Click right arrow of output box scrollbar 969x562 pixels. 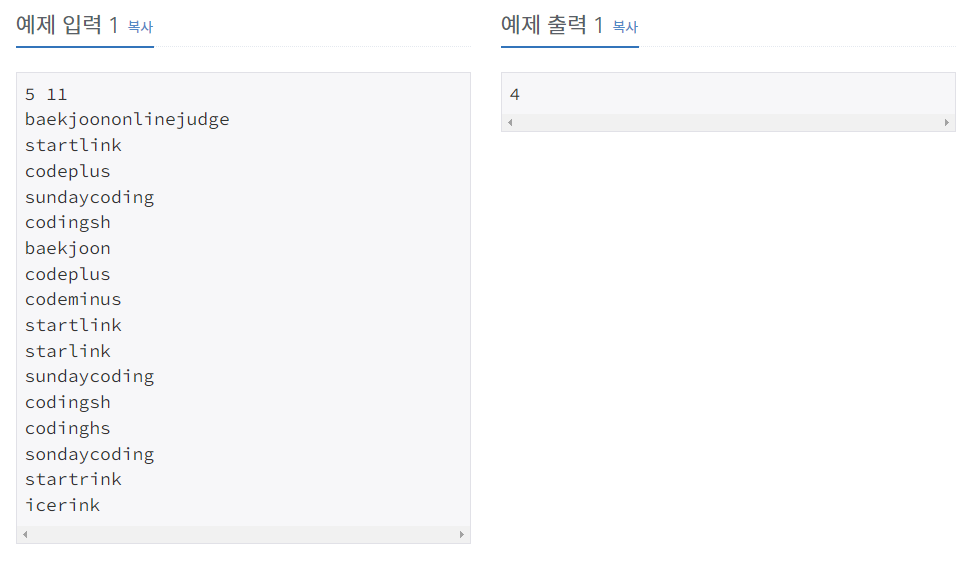pyautogui.click(x=947, y=122)
